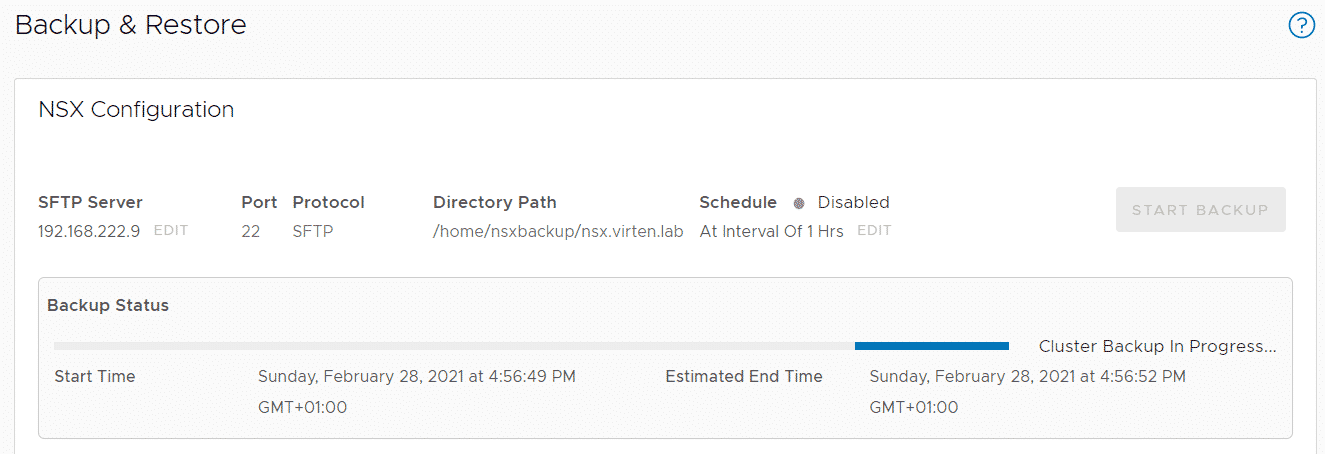Click the NSX Configuration section heading
Image resolution: width=1325 pixels, height=454 pixels.
point(136,109)
